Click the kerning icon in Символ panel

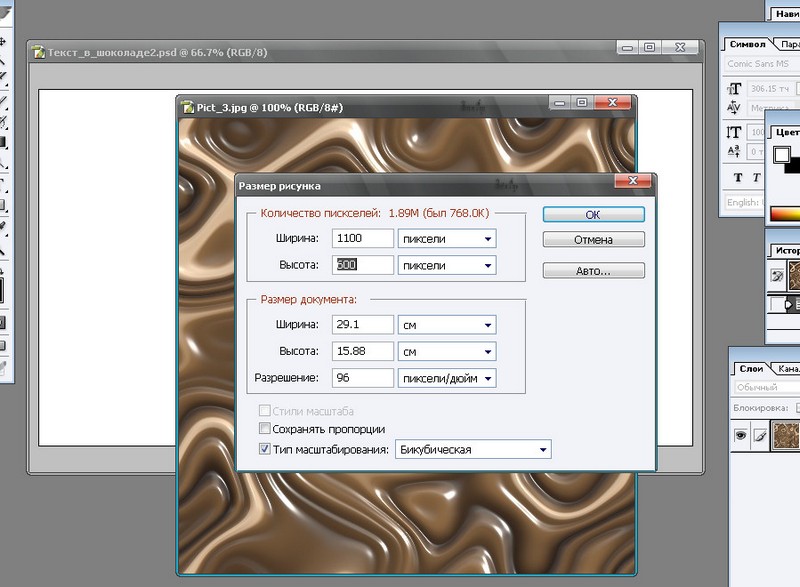pos(734,109)
